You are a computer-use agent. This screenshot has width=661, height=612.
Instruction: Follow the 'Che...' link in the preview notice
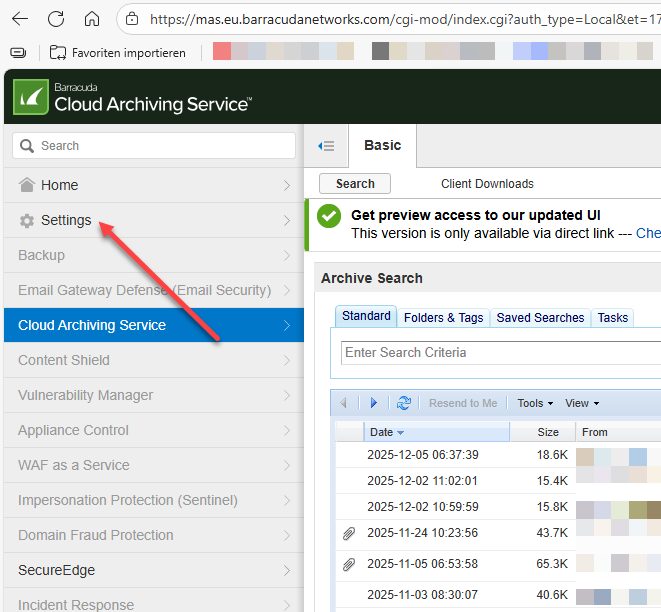[x=648, y=233]
